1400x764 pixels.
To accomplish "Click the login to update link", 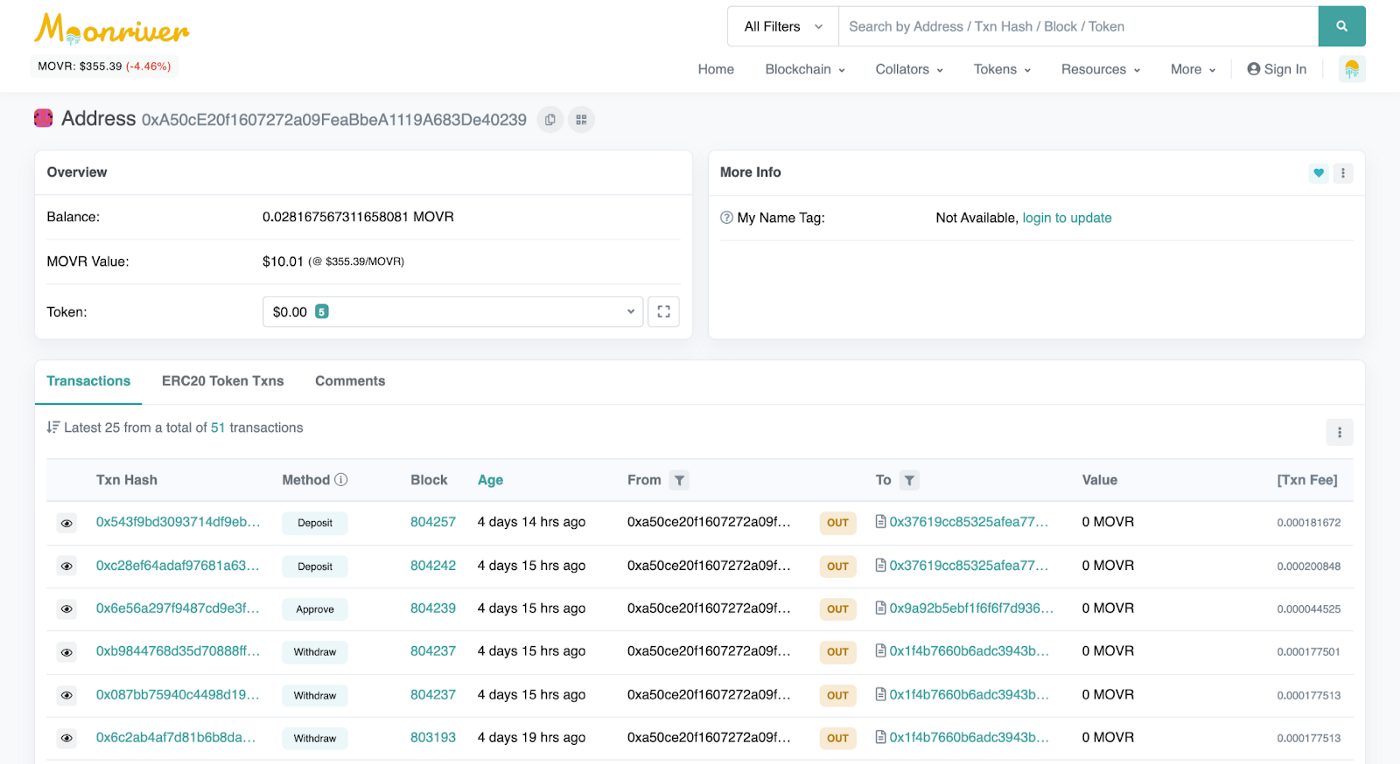I will click(1067, 218).
